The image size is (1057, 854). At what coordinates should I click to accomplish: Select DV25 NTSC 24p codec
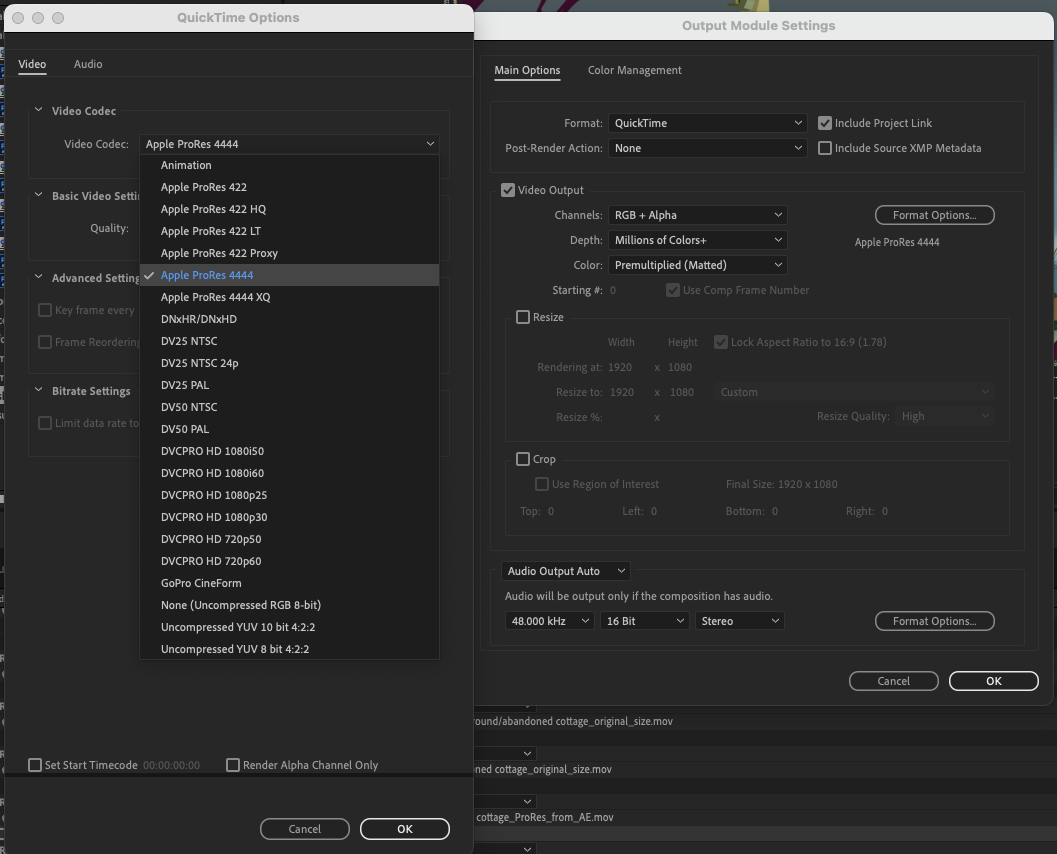pos(289,363)
